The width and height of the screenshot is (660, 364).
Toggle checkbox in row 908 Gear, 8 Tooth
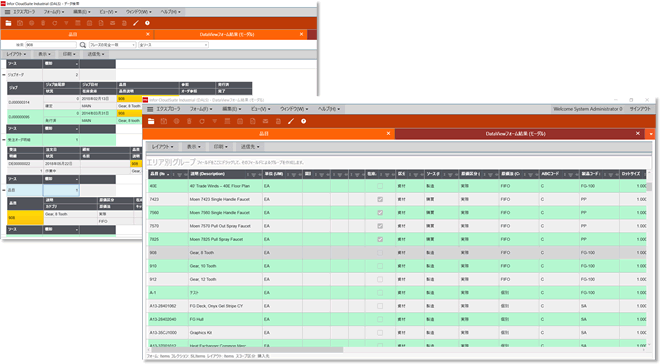coord(380,253)
